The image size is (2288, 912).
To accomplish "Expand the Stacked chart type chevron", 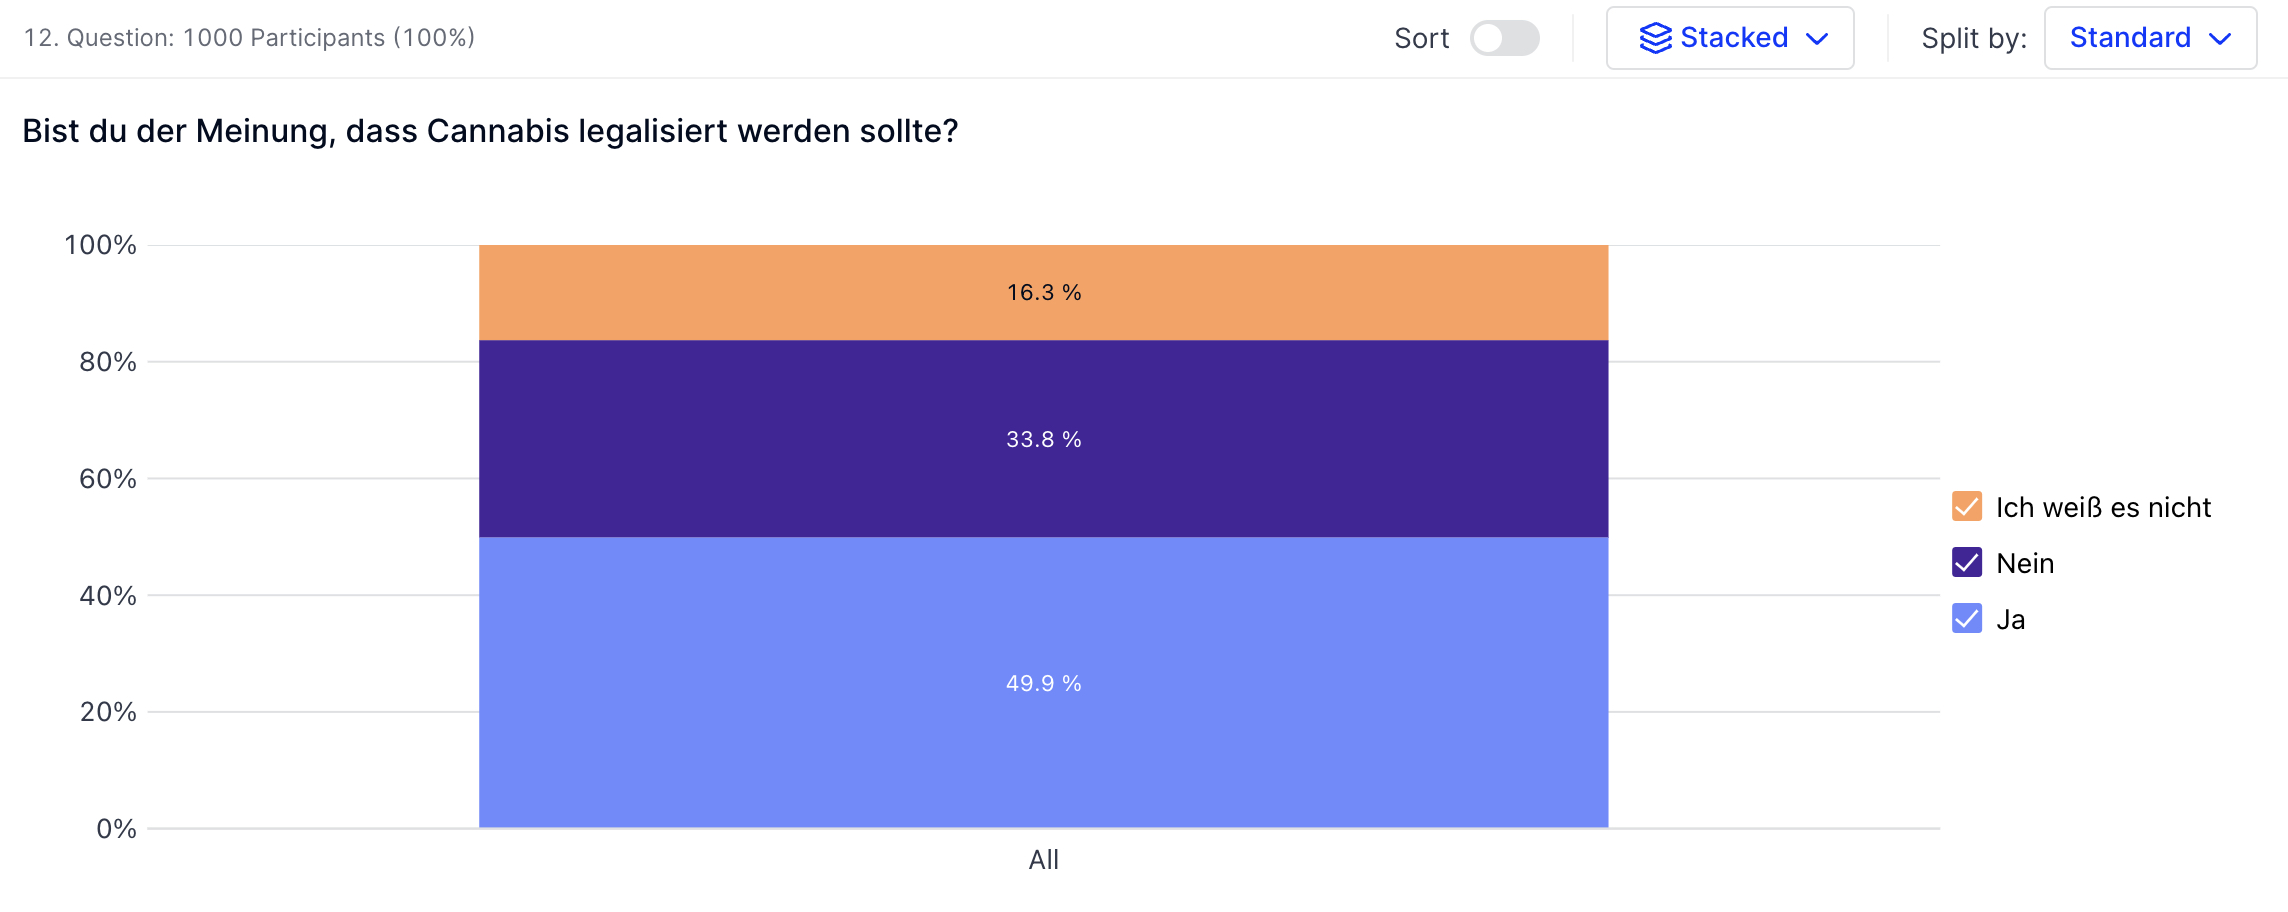I will [x=1817, y=39].
